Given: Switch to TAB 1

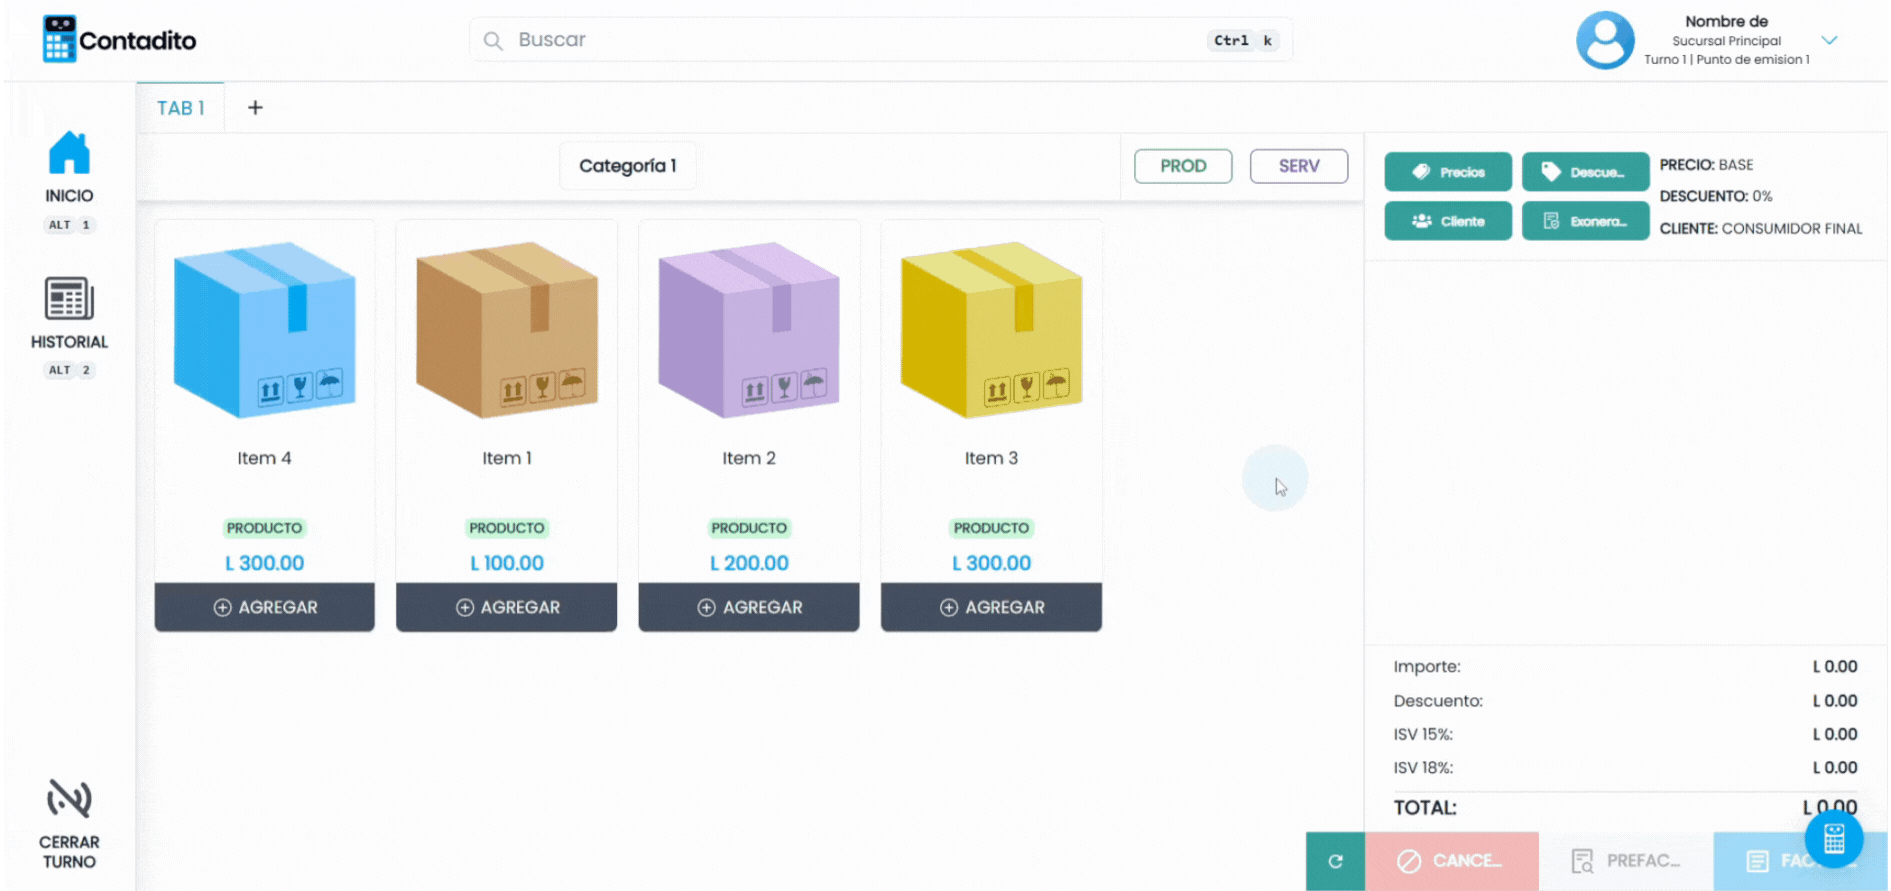Looking at the screenshot, I should click(x=181, y=108).
